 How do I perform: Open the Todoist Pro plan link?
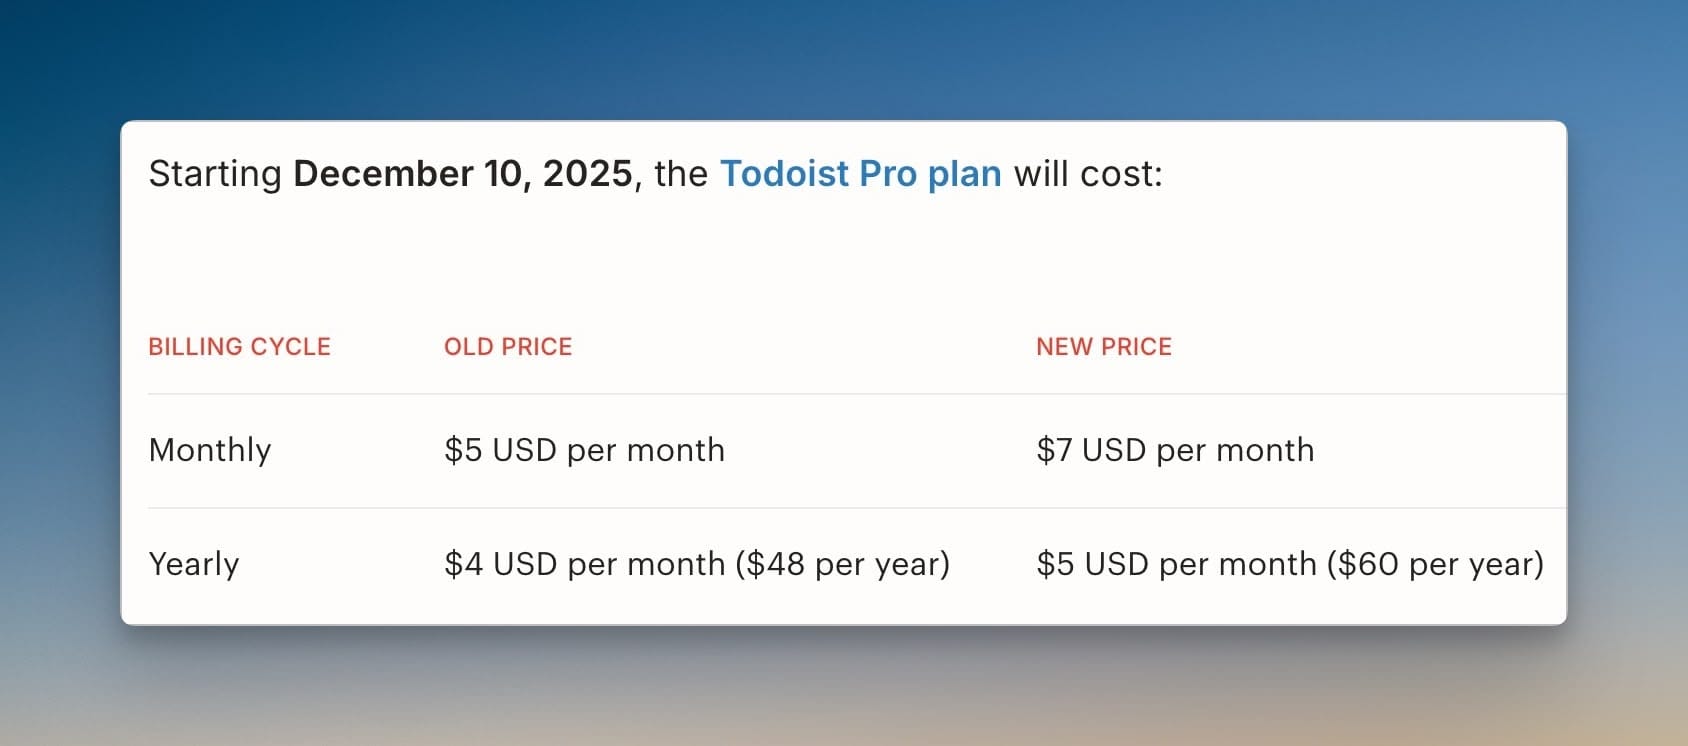860,174
